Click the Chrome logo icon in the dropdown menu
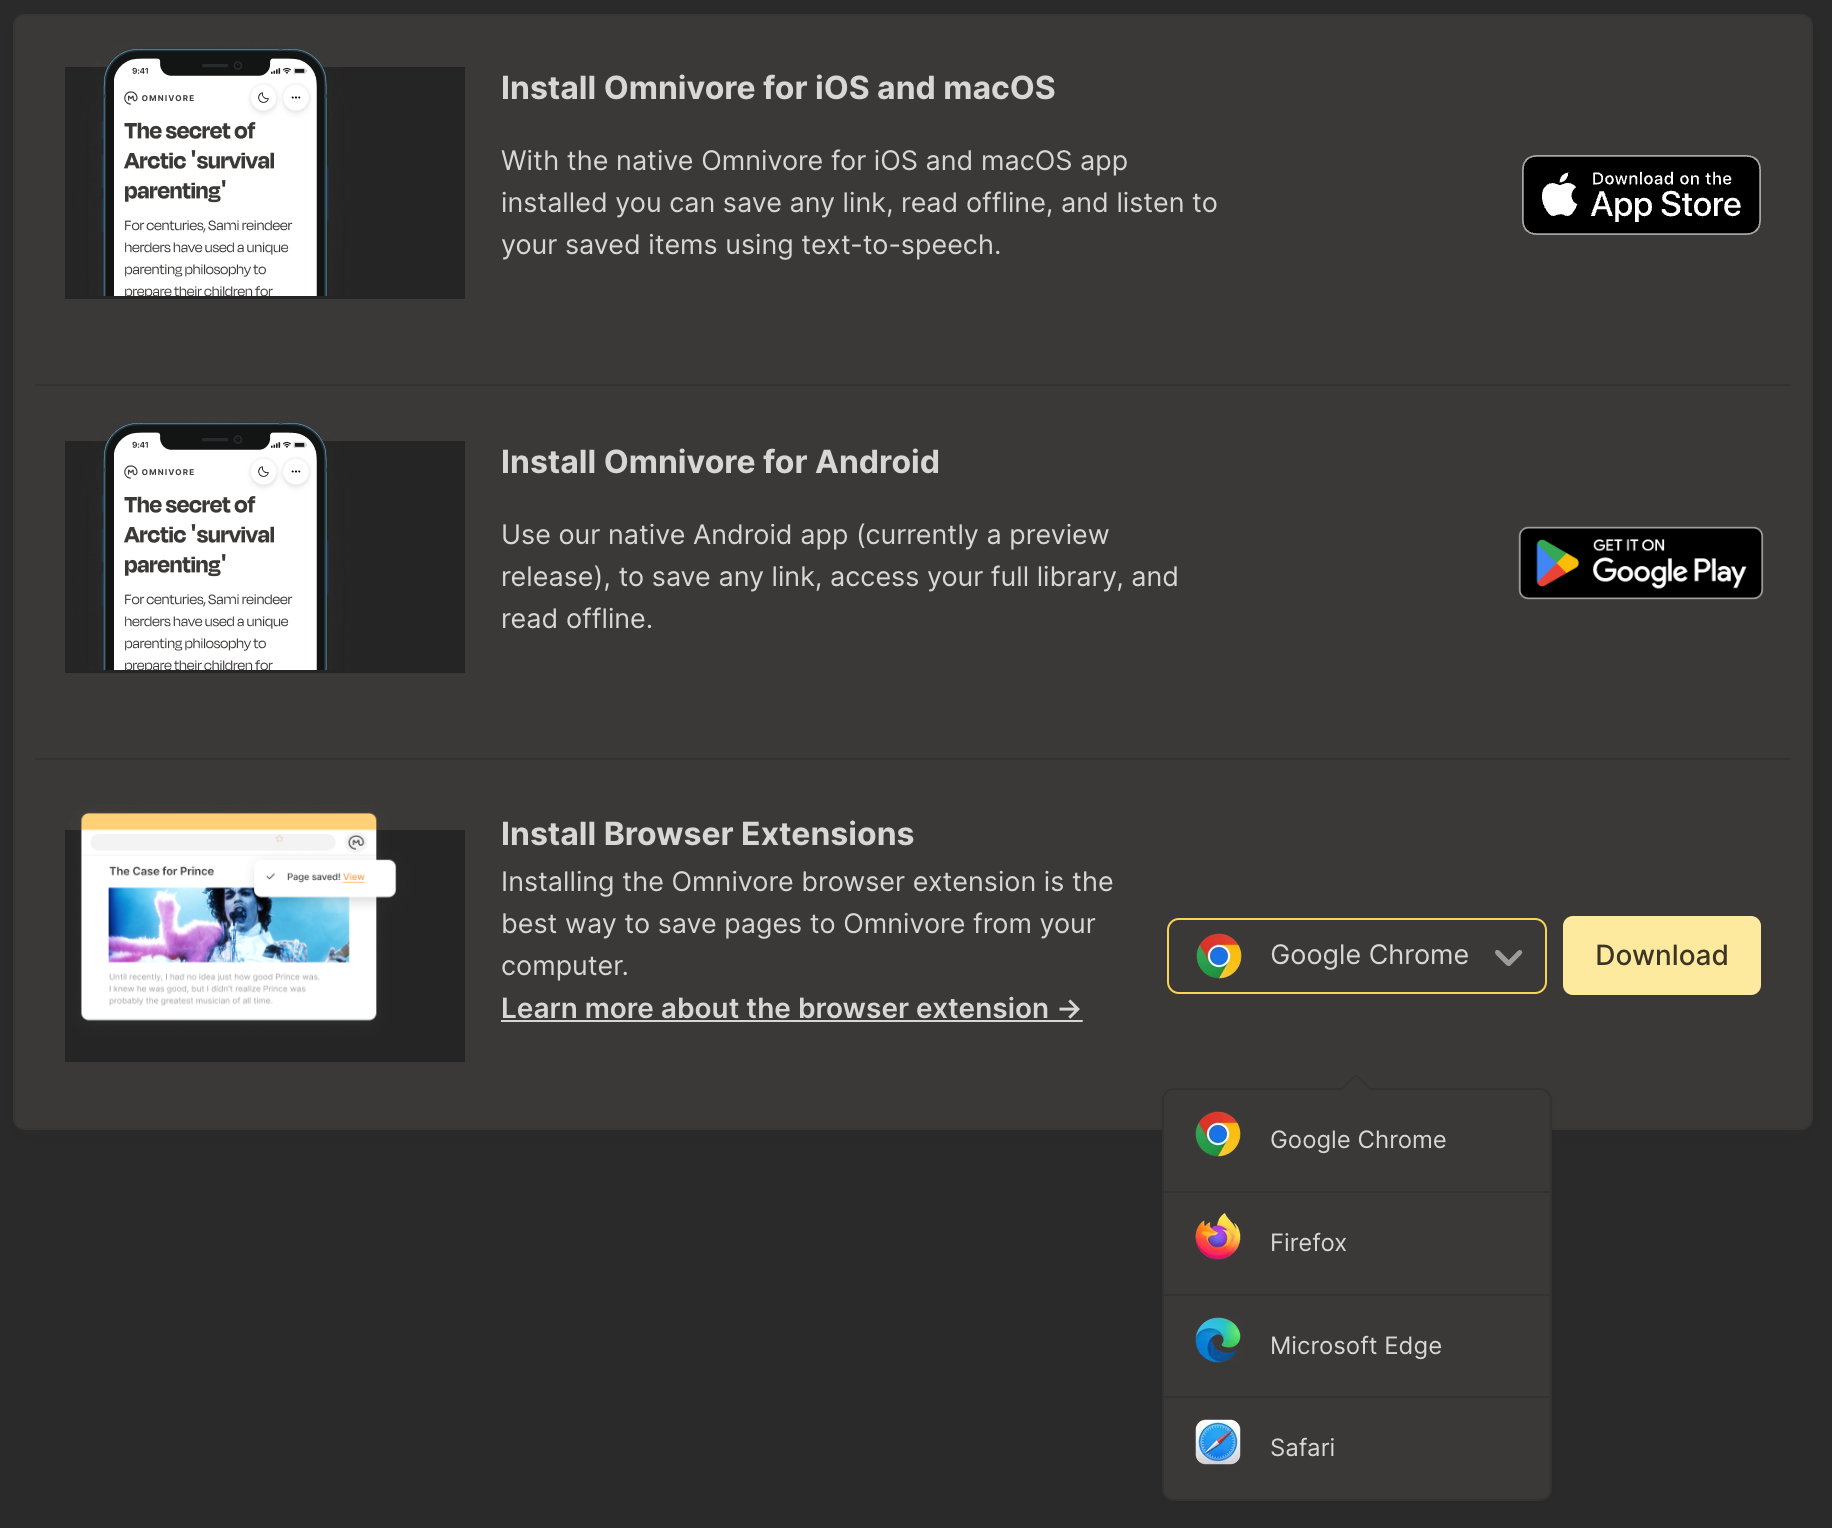Viewport: 1832px width, 1528px height. coord(1218,1134)
